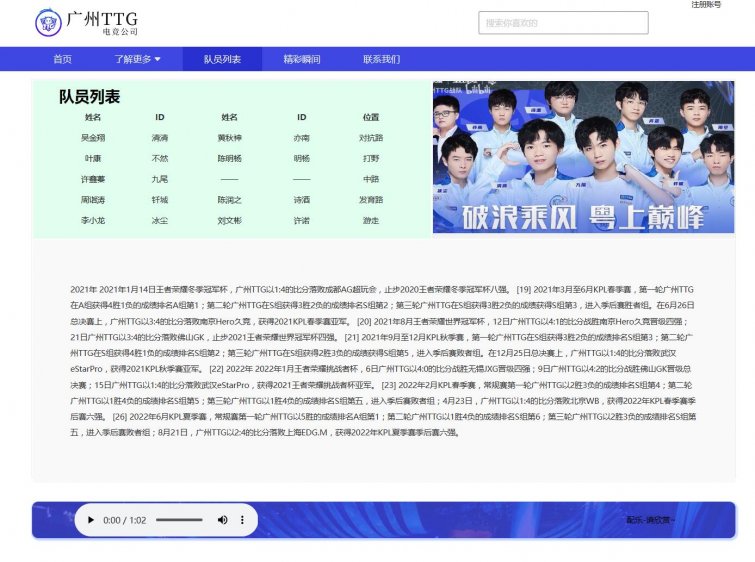Click the 注册账号 link
The width and height of the screenshot is (755, 562).
706,4
